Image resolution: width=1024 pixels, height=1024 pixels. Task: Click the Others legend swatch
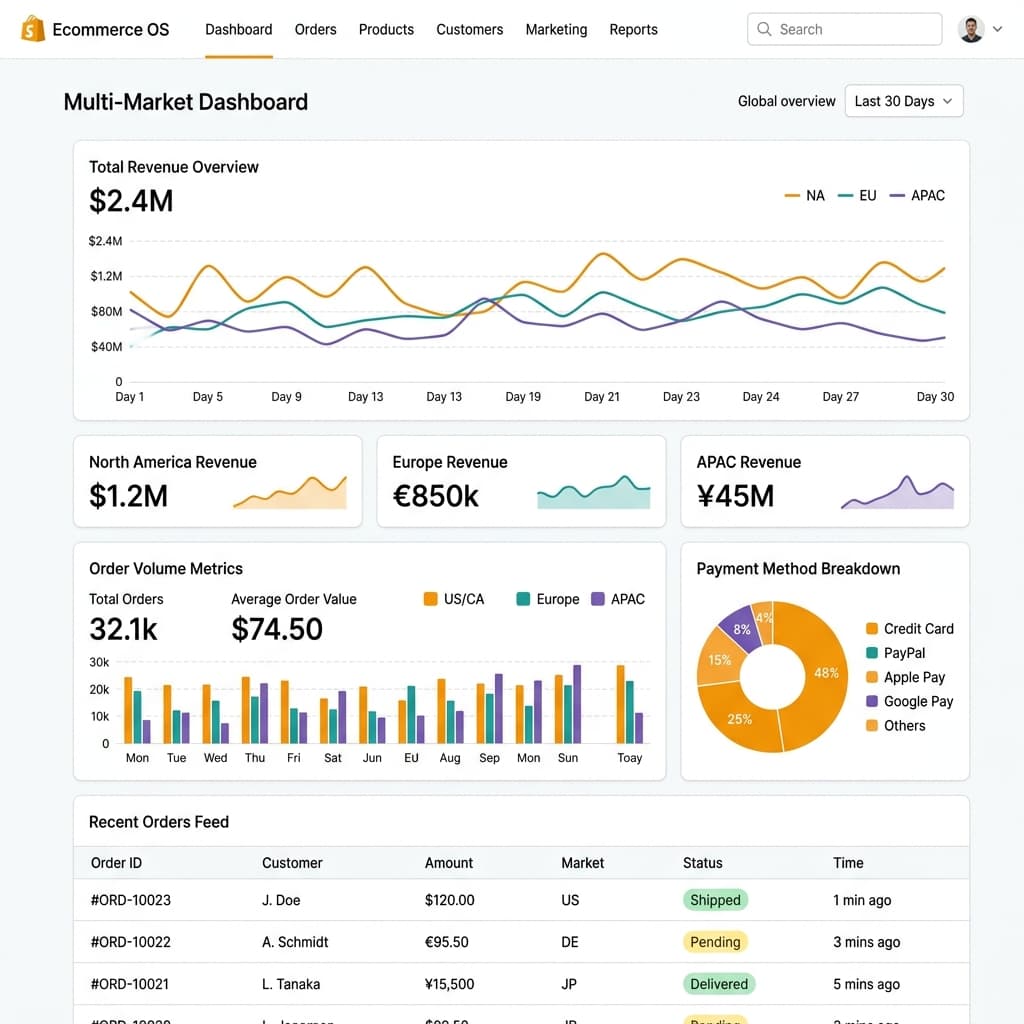pyautogui.click(x=872, y=725)
